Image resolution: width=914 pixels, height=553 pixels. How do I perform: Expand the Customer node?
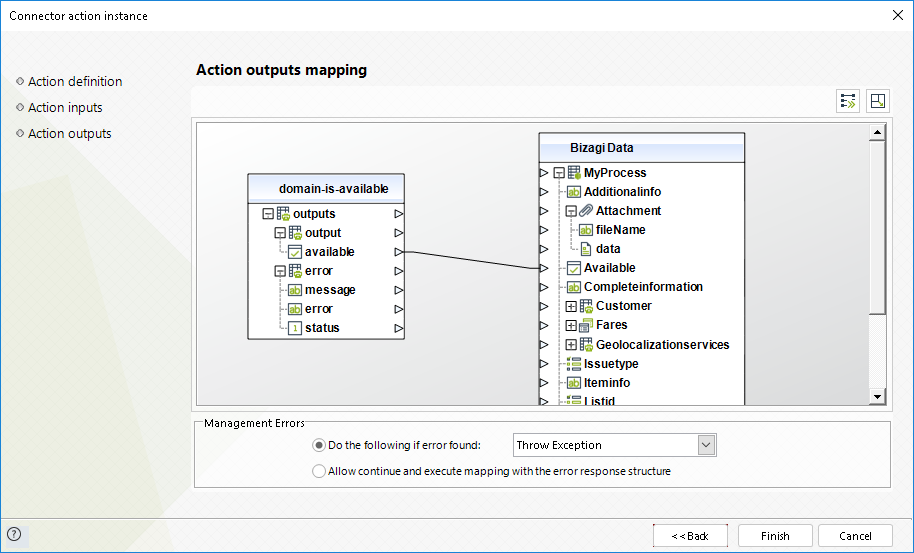tap(571, 307)
